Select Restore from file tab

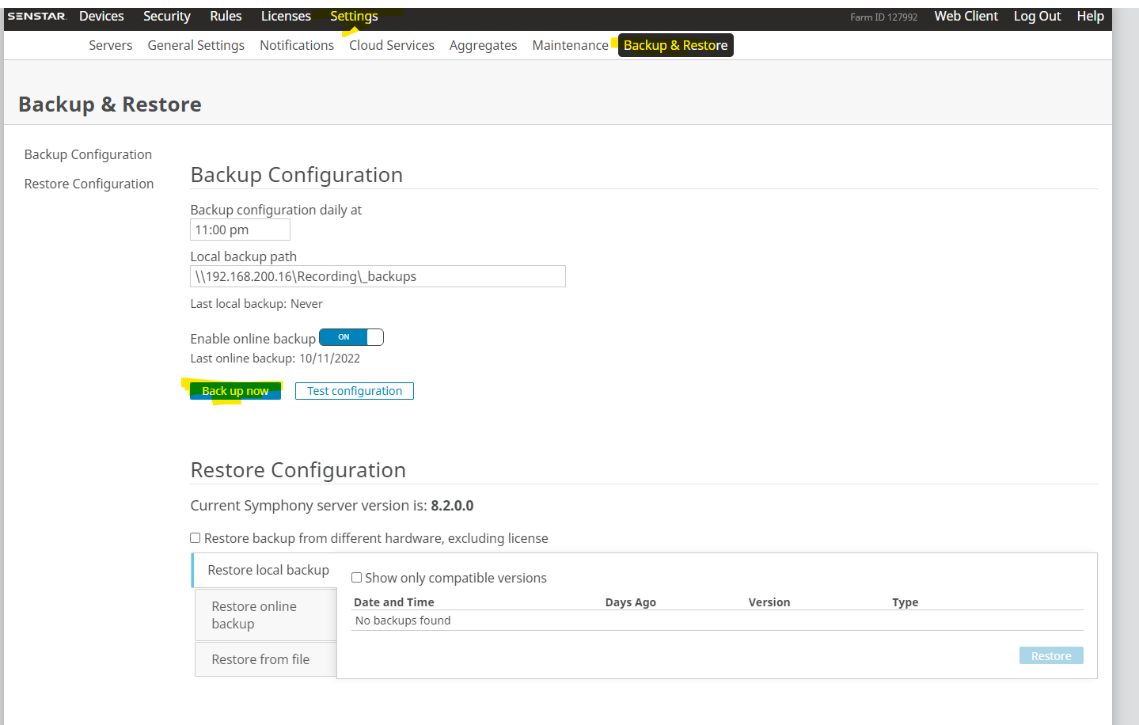pos(266,660)
